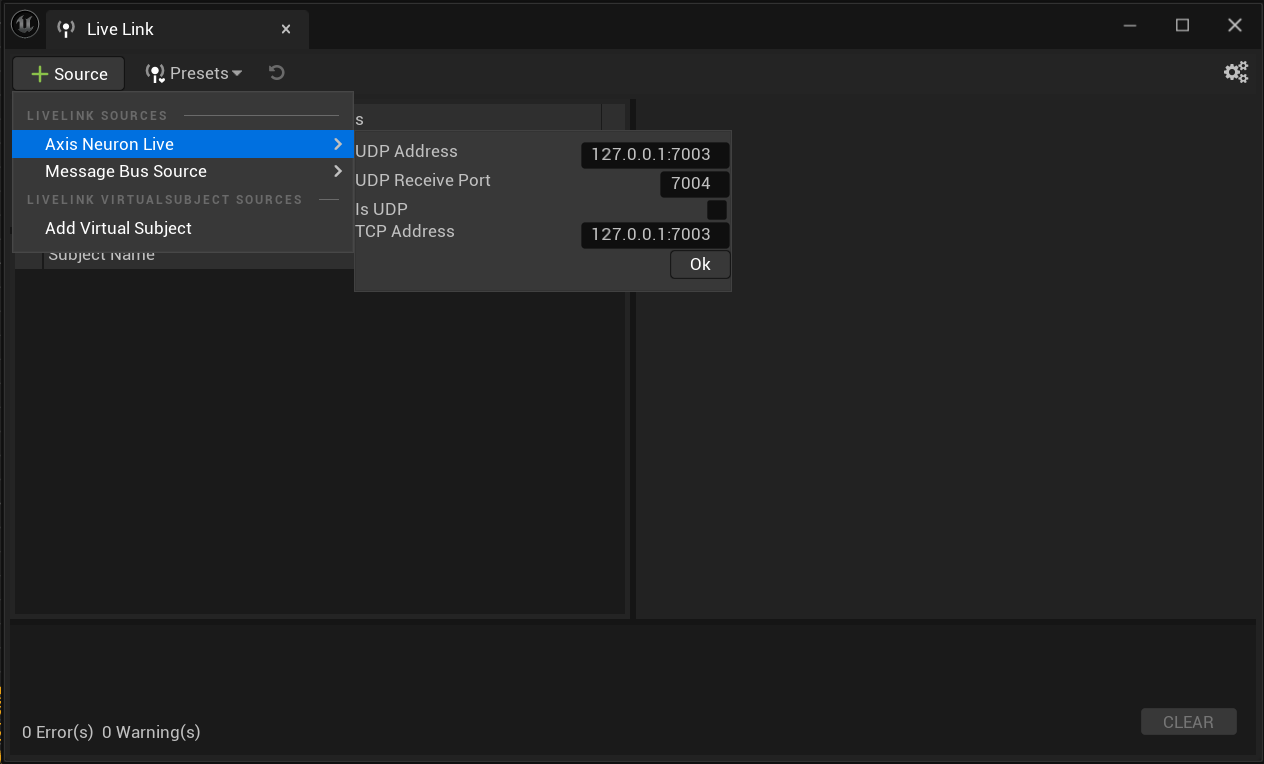Click the TCP Address label

click(x=405, y=231)
